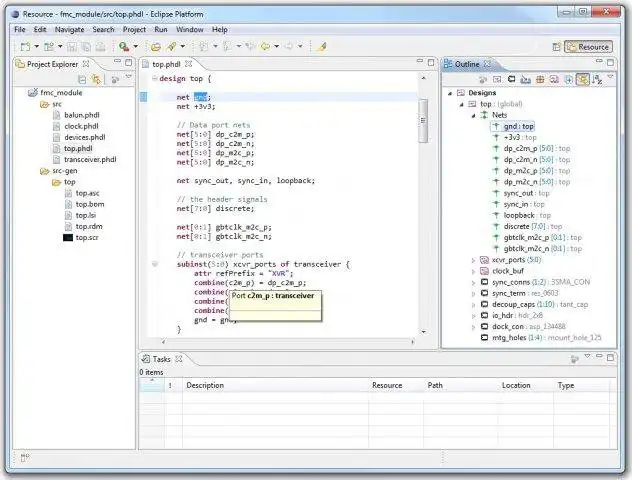Image resolution: width=632 pixels, height=480 pixels.
Task: Click the Print toolbar icon
Action: point(100,47)
